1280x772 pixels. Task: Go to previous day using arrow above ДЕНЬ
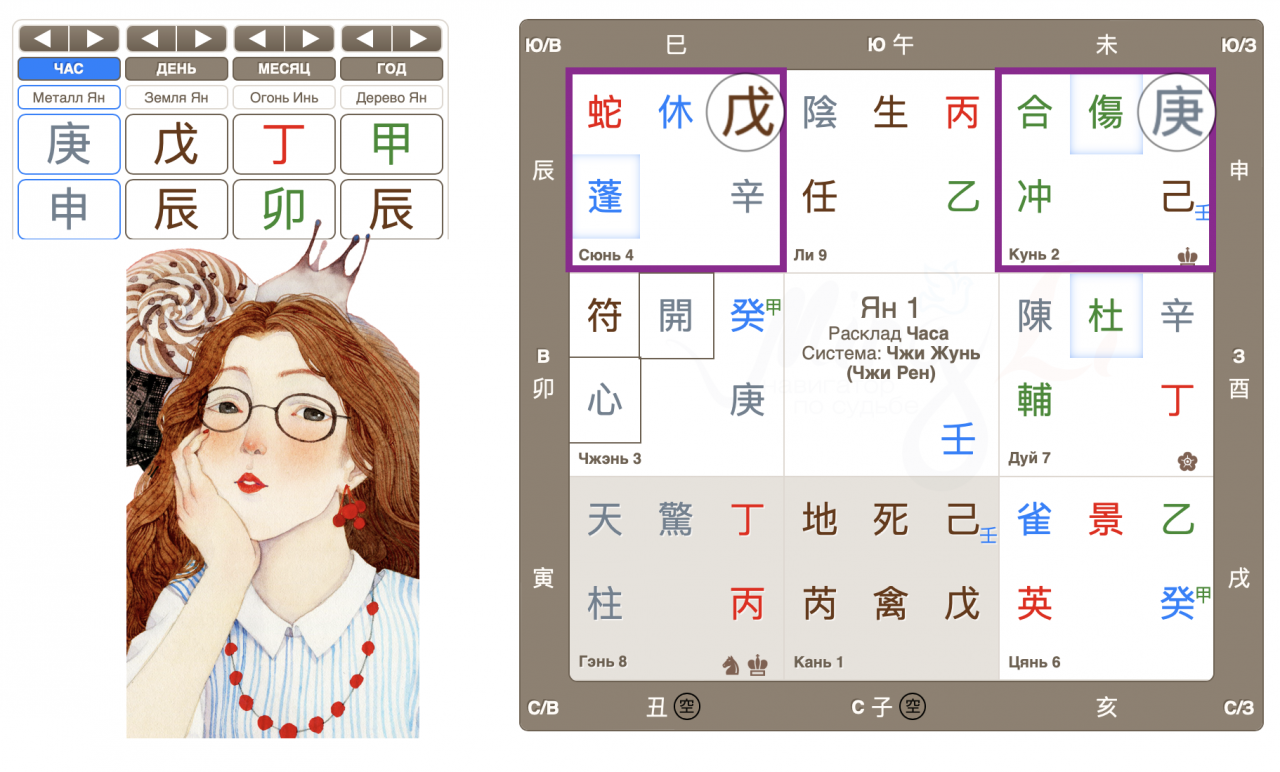tap(151, 39)
